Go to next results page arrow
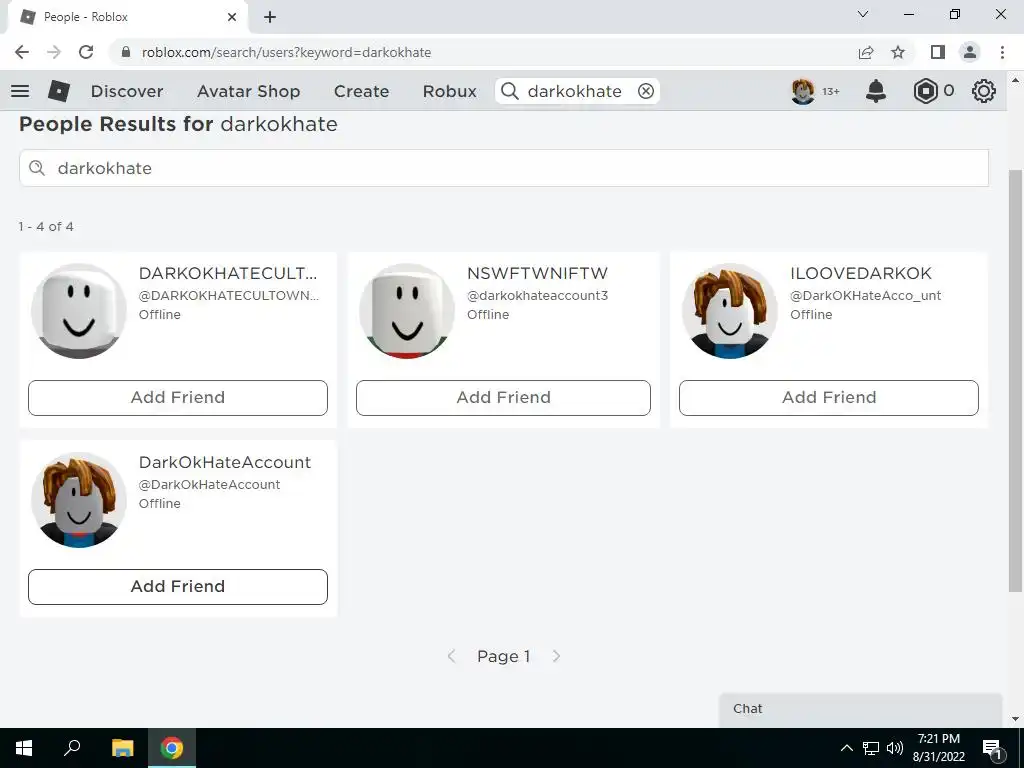 click(x=556, y=656)
